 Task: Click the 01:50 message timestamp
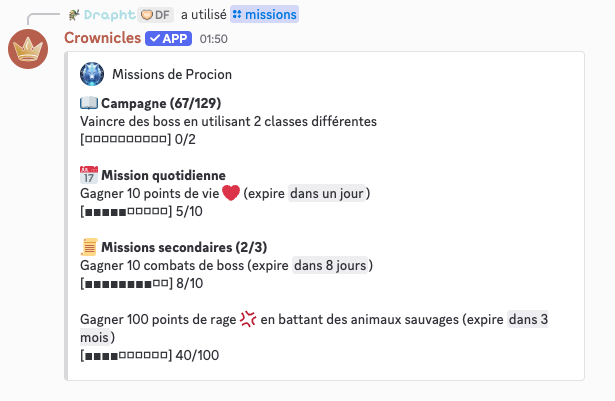pyautogui.click(x=213, y=39)
